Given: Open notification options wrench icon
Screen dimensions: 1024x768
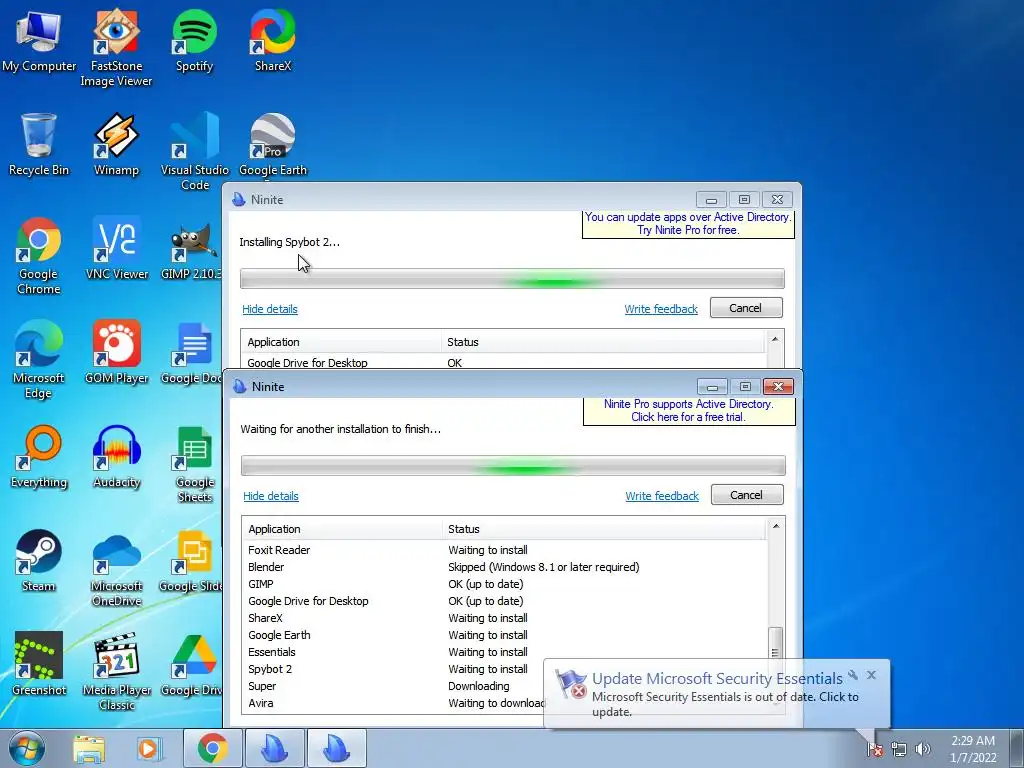Looking at the screenshot, I should click(853, 675).
